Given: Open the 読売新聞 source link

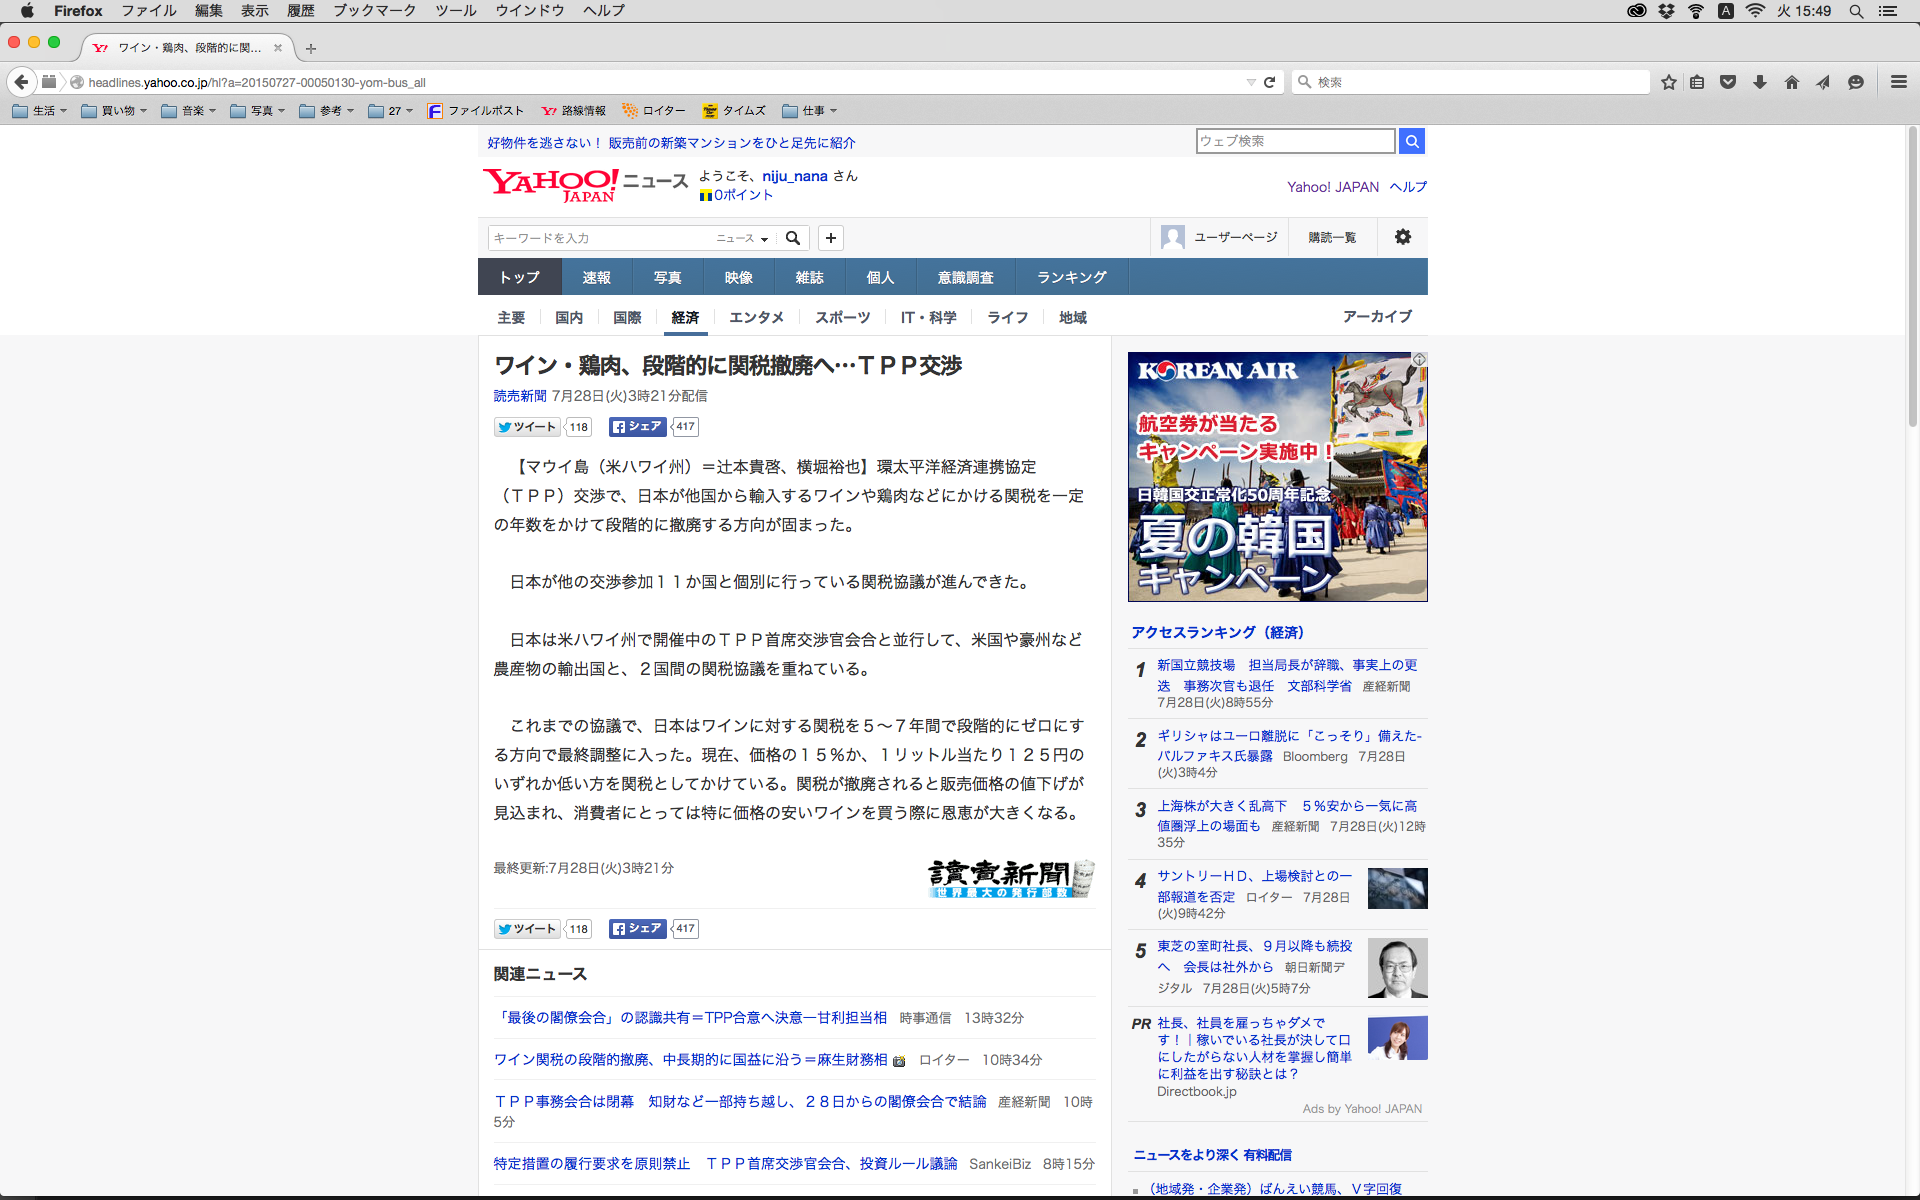Looking at the screenshot, I should [x=520, y=396].
